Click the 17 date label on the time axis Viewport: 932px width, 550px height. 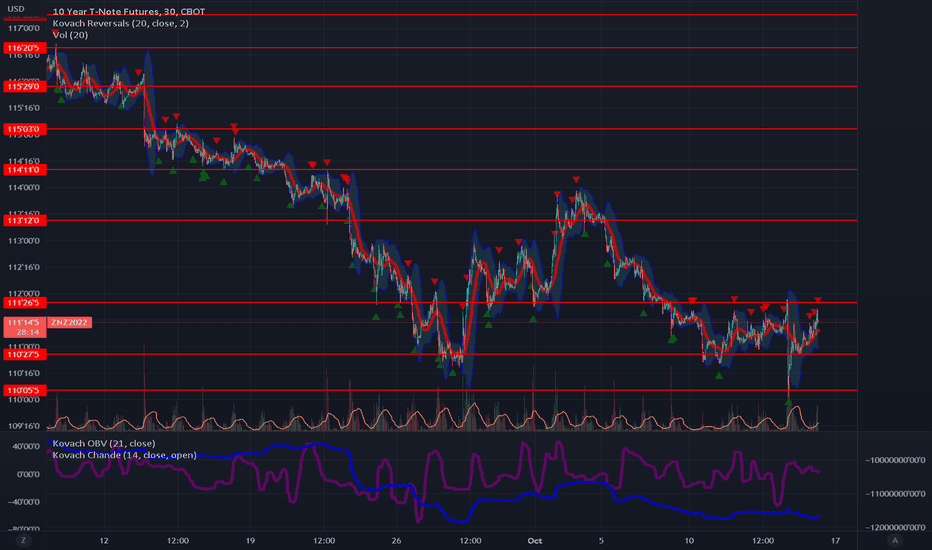836,540
